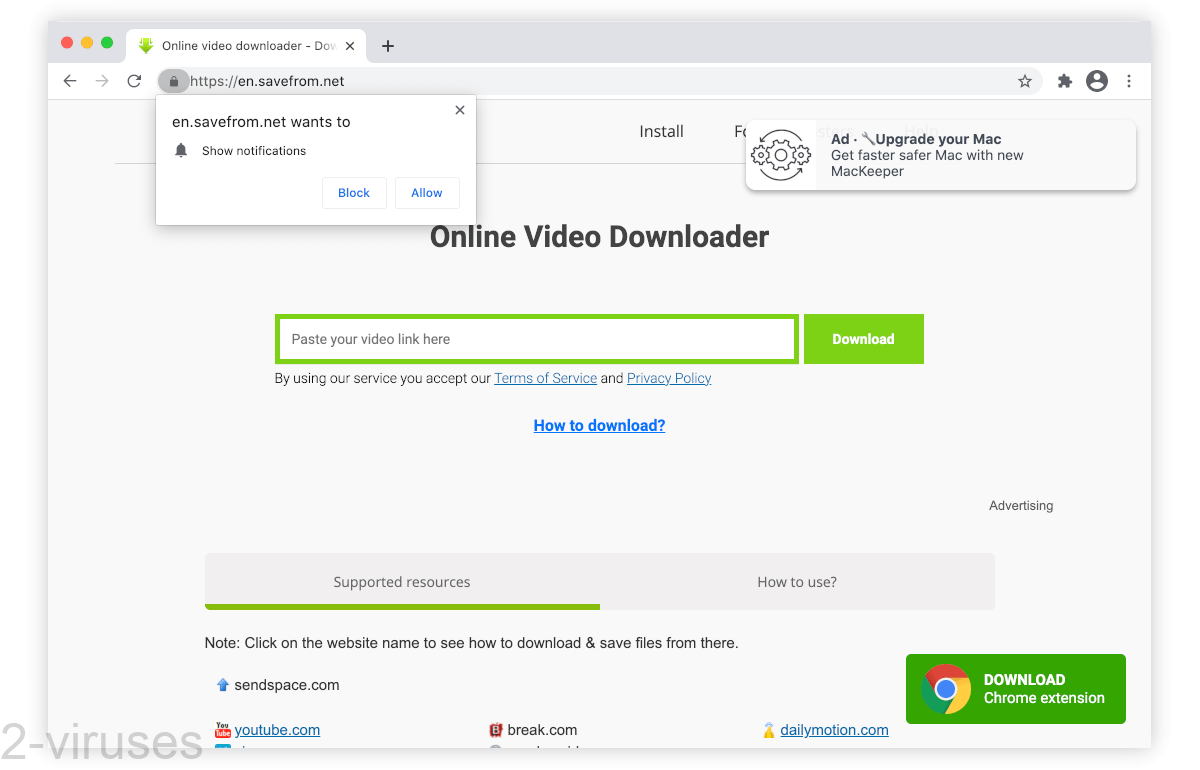Open the Terms of Service link

pos(545,378)
